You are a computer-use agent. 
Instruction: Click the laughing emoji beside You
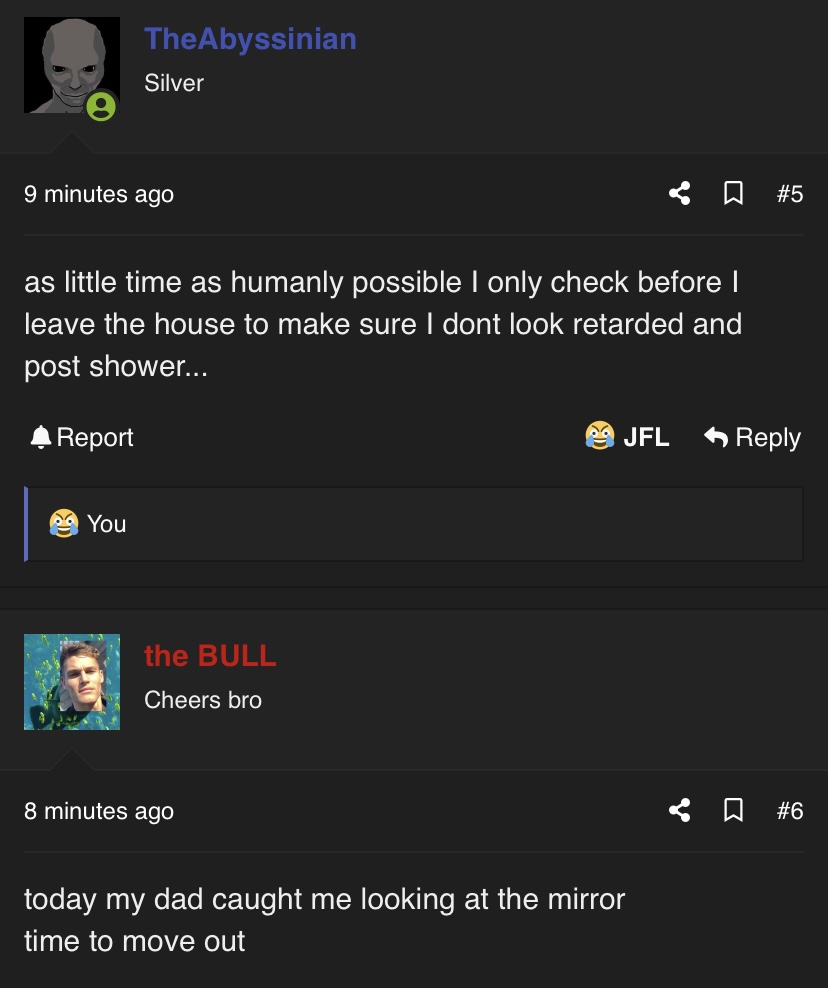(x=64, y=523)
